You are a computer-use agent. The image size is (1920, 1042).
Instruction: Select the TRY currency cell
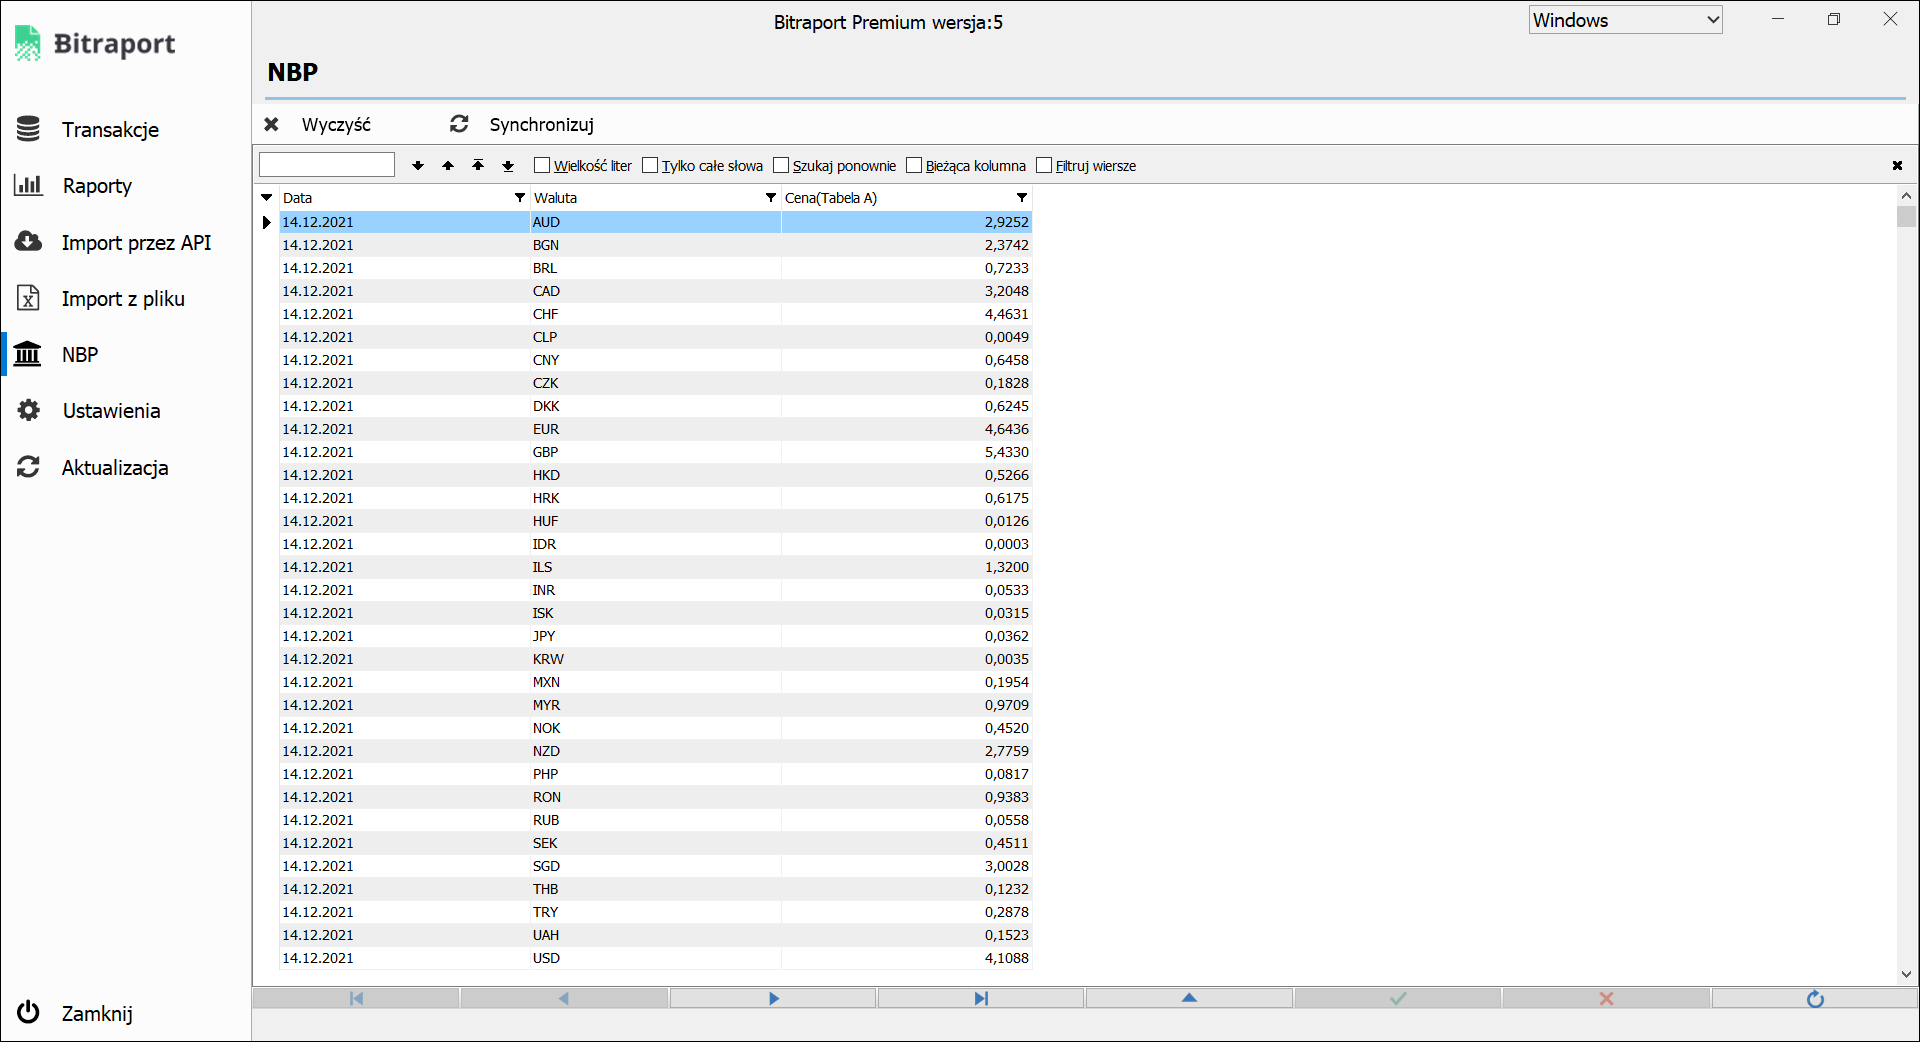coord(655,912)
